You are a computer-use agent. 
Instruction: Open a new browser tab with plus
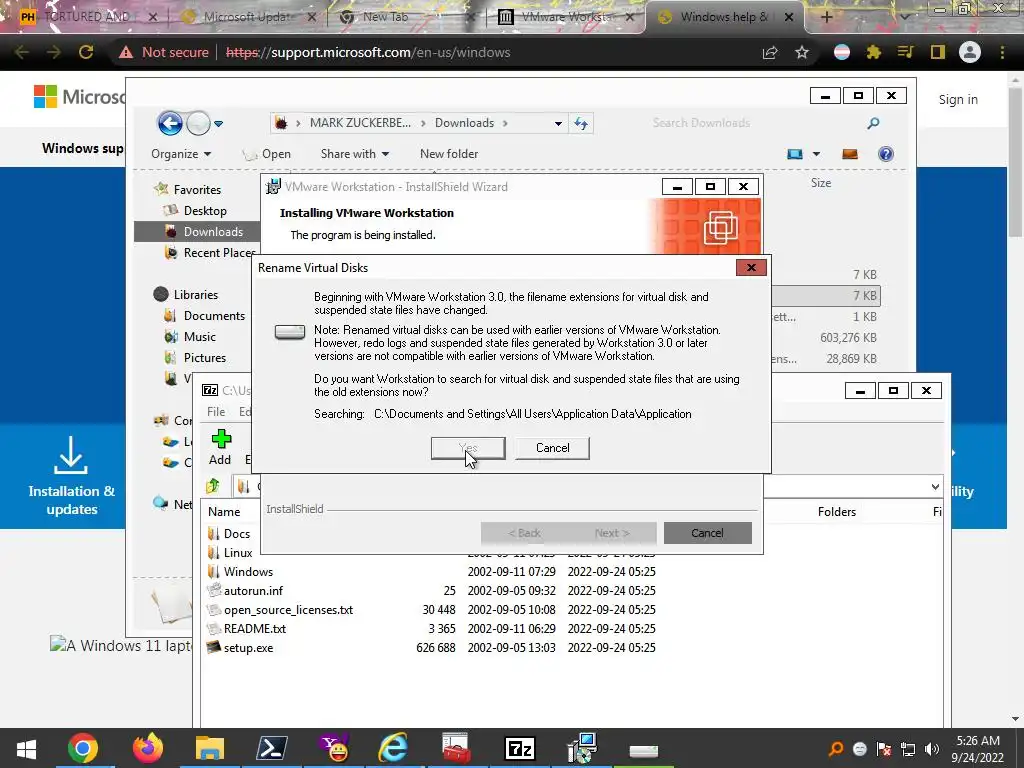[x=826, y=18]
